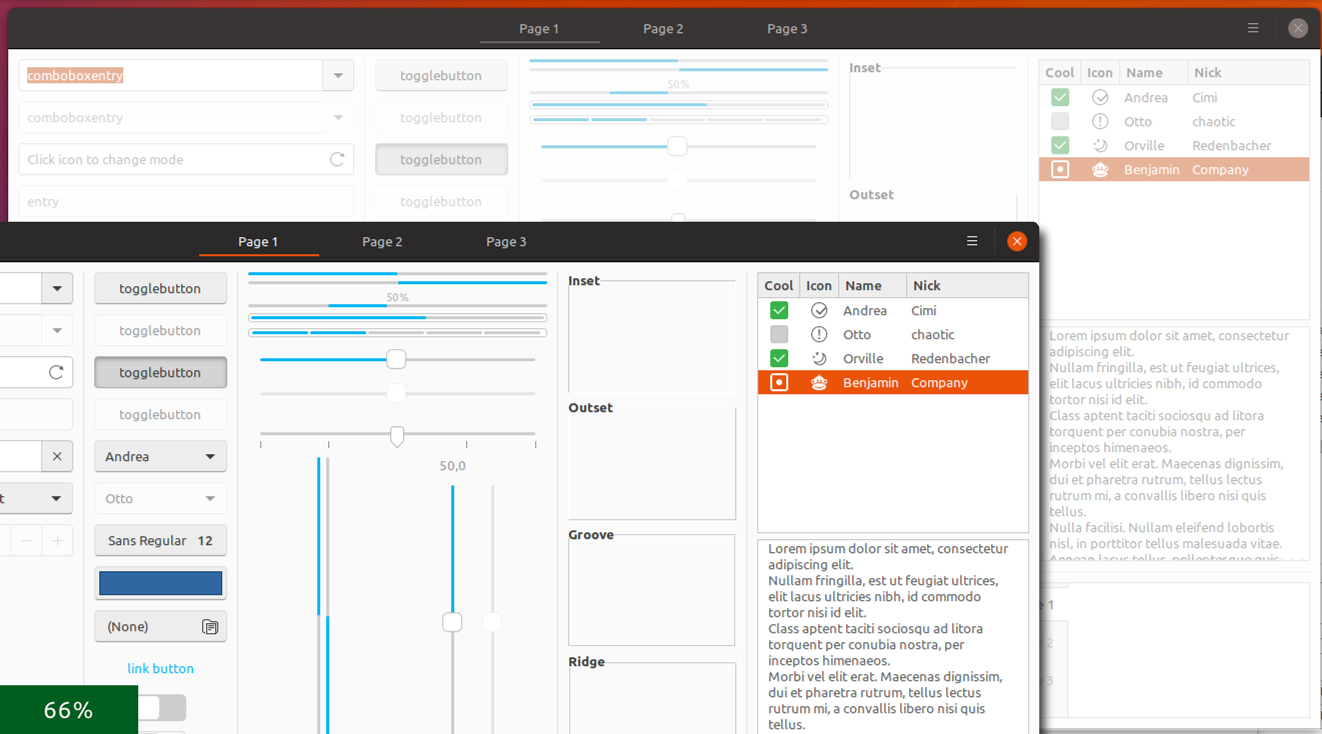Image resolution: width=1322 pixels, height=734 pixels.
Task: Select Page 2 tab in background window
Action: pos(663,28)
